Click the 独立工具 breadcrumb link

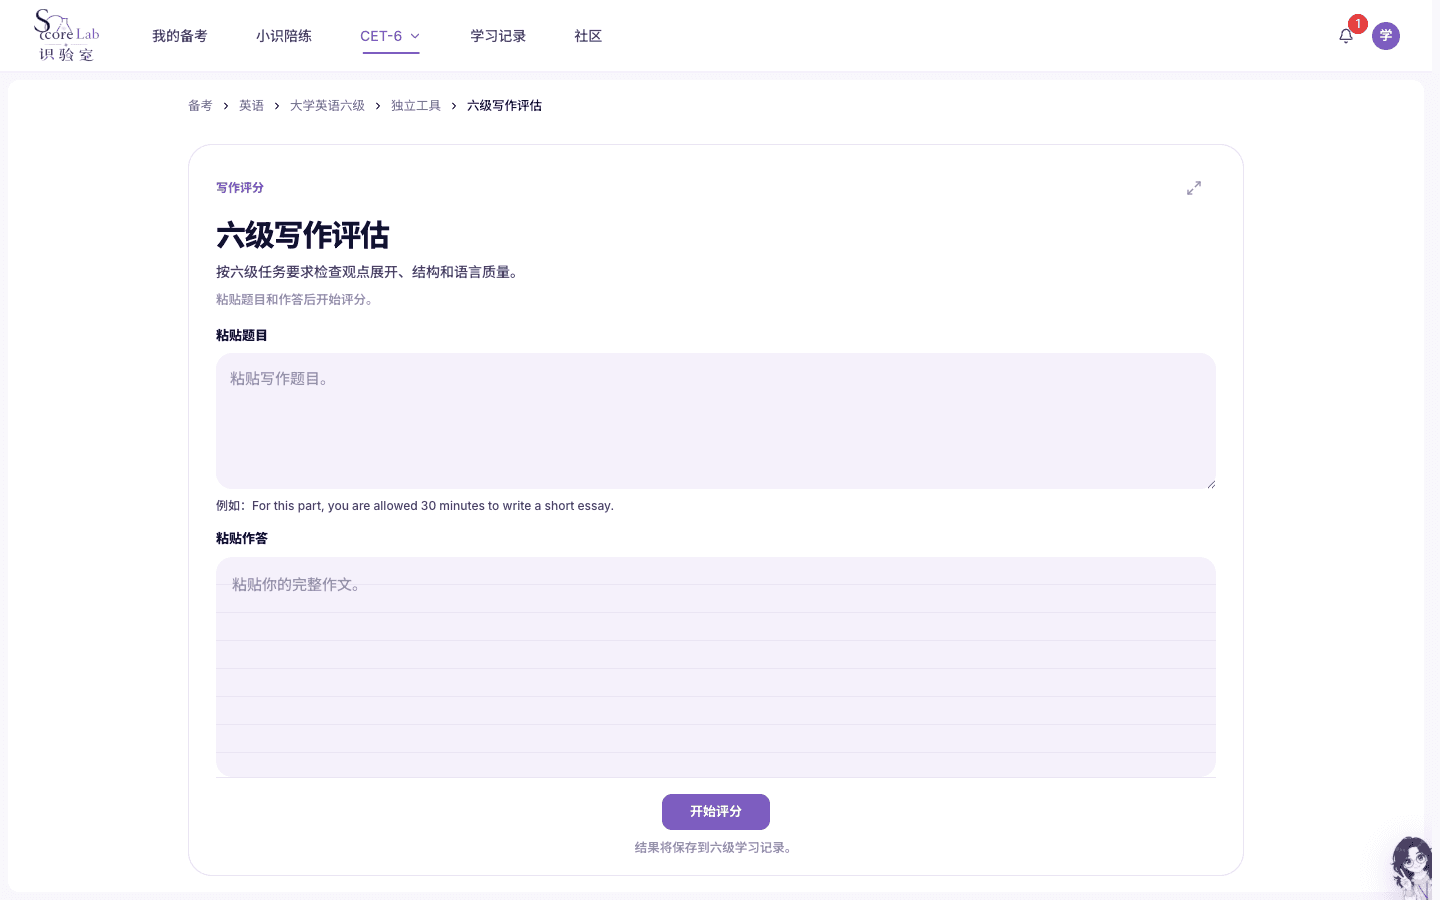(x=416, y=106)
